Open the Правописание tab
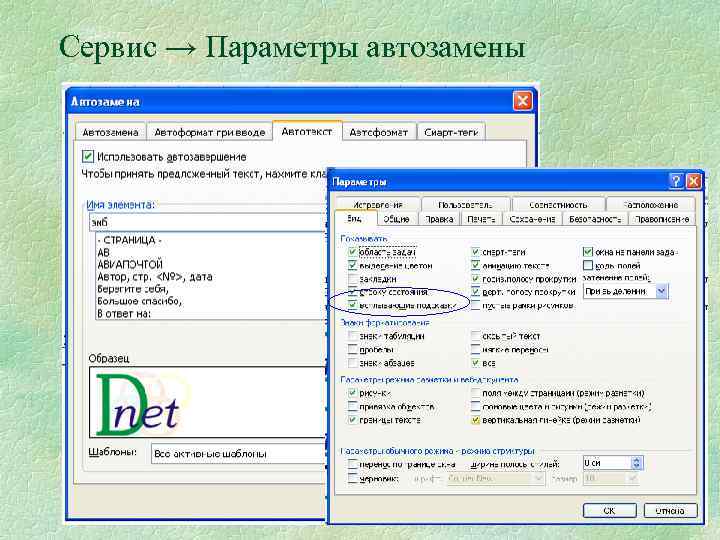The height and width of the screenshot is (540, 720). (x=662, y=219)
